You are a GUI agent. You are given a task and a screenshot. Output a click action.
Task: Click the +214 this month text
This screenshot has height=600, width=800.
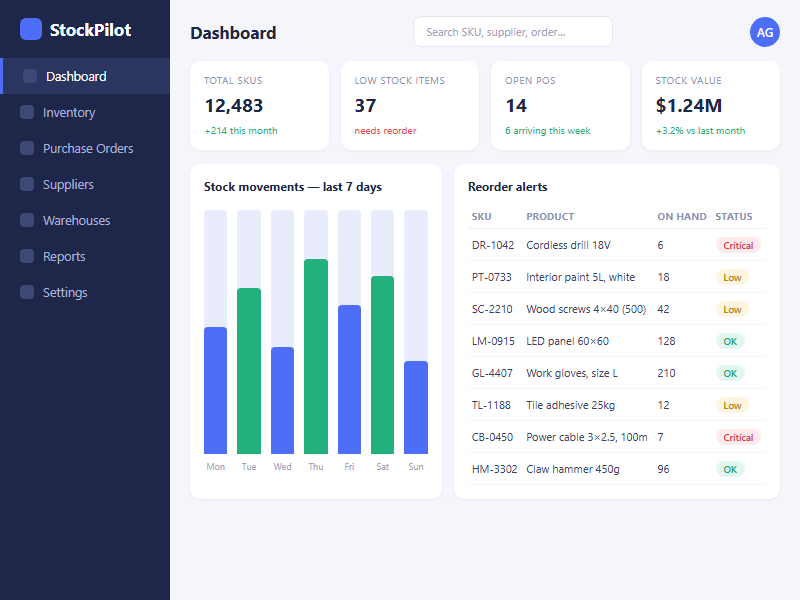pos(241,131)
